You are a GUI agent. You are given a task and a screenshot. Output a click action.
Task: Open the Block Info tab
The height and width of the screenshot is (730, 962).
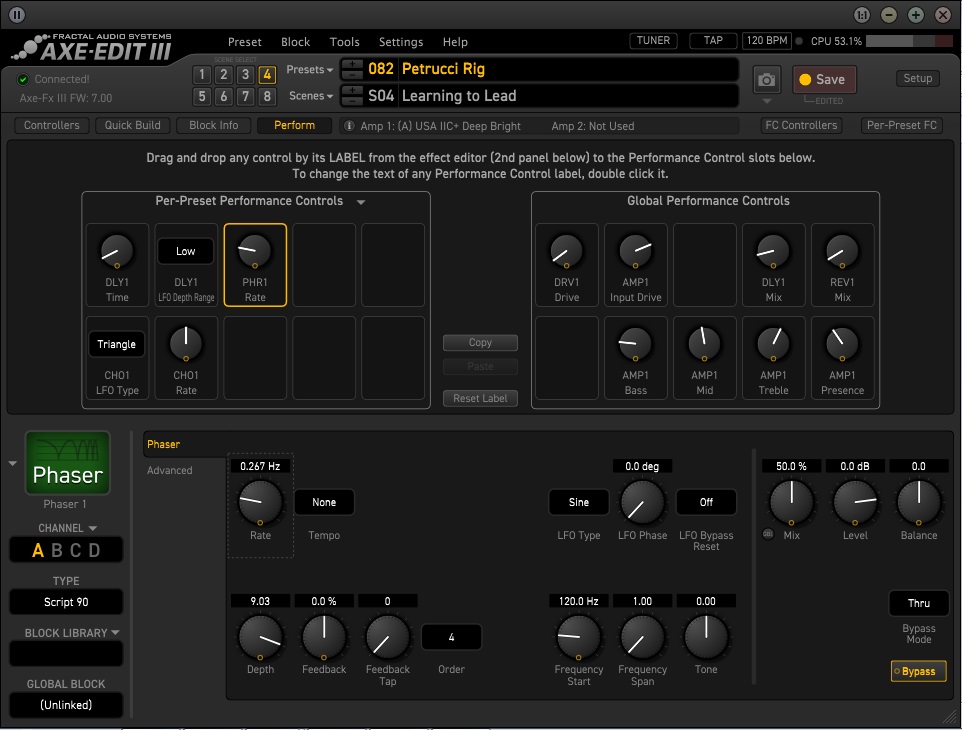click(x=214, y=125)
